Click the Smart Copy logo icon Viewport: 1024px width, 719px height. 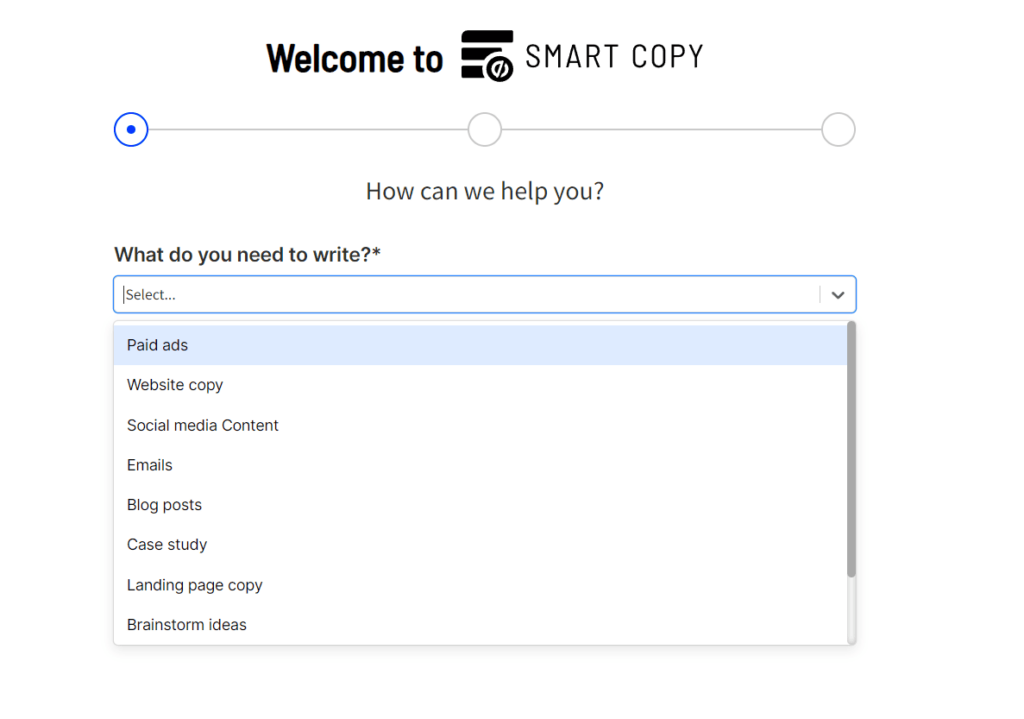click(487, 56)
